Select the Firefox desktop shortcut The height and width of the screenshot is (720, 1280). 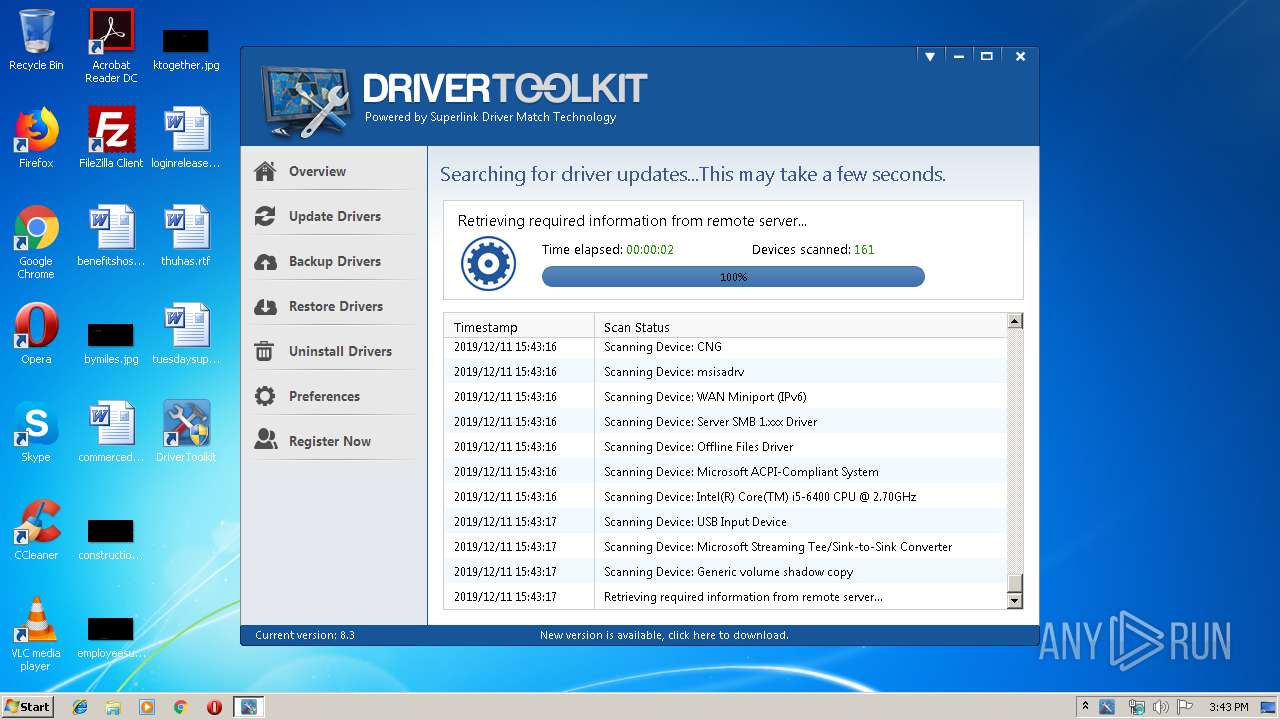[x=36, y=138]
